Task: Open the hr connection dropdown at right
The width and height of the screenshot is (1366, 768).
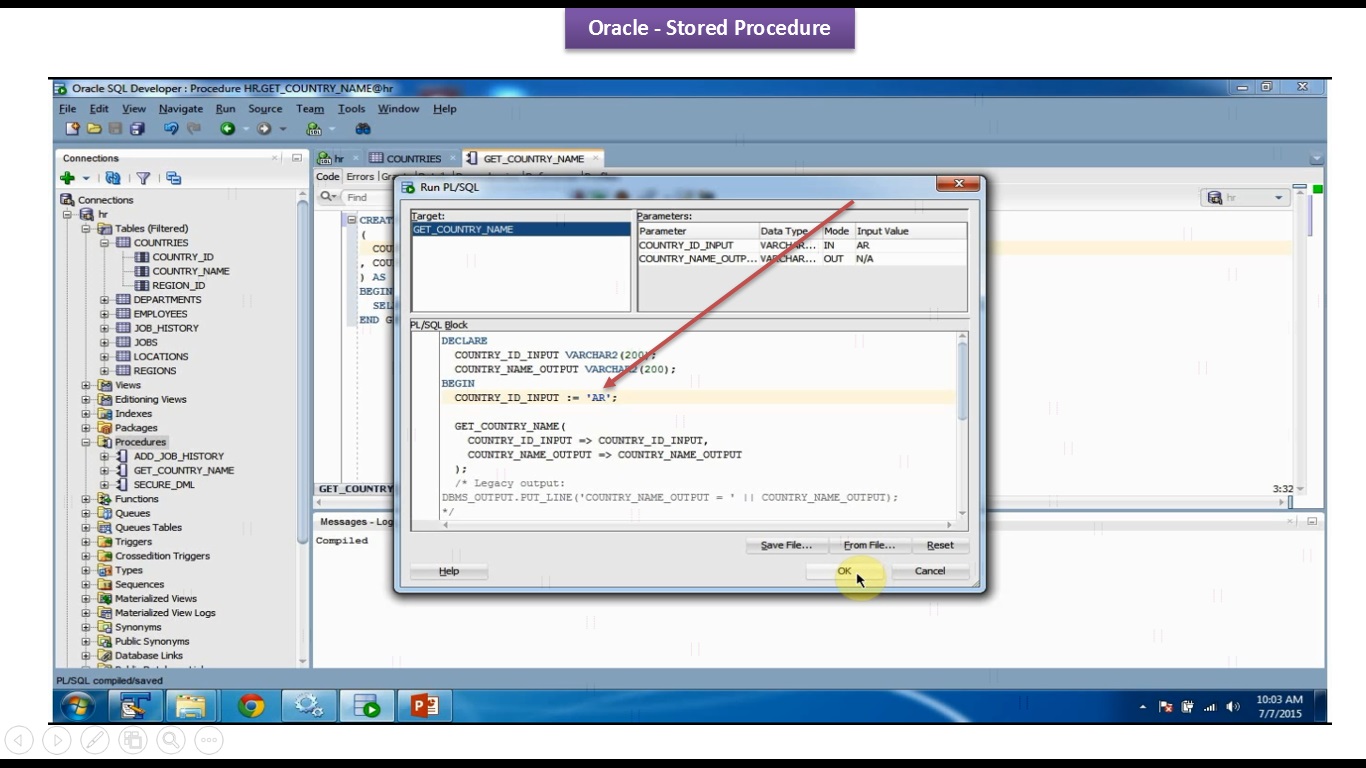Action: point(1278,198)
